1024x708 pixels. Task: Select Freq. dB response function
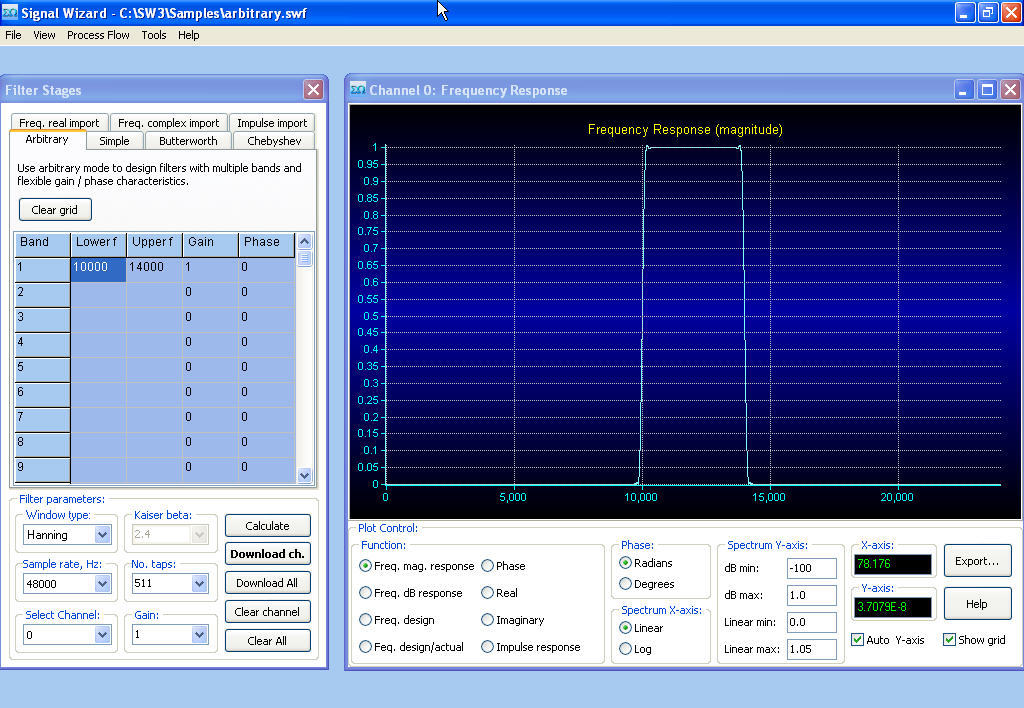(x=366, y=593)
